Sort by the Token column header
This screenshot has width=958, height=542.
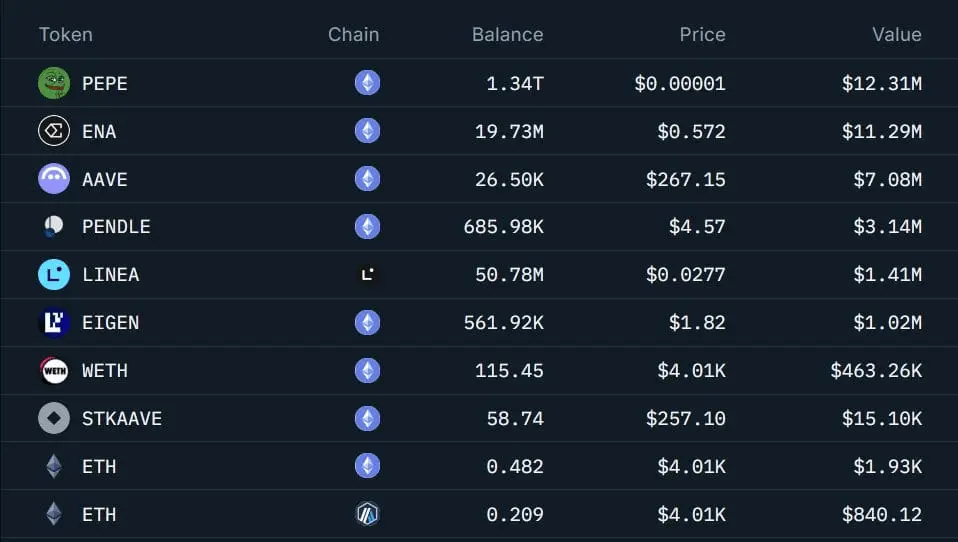66,35
